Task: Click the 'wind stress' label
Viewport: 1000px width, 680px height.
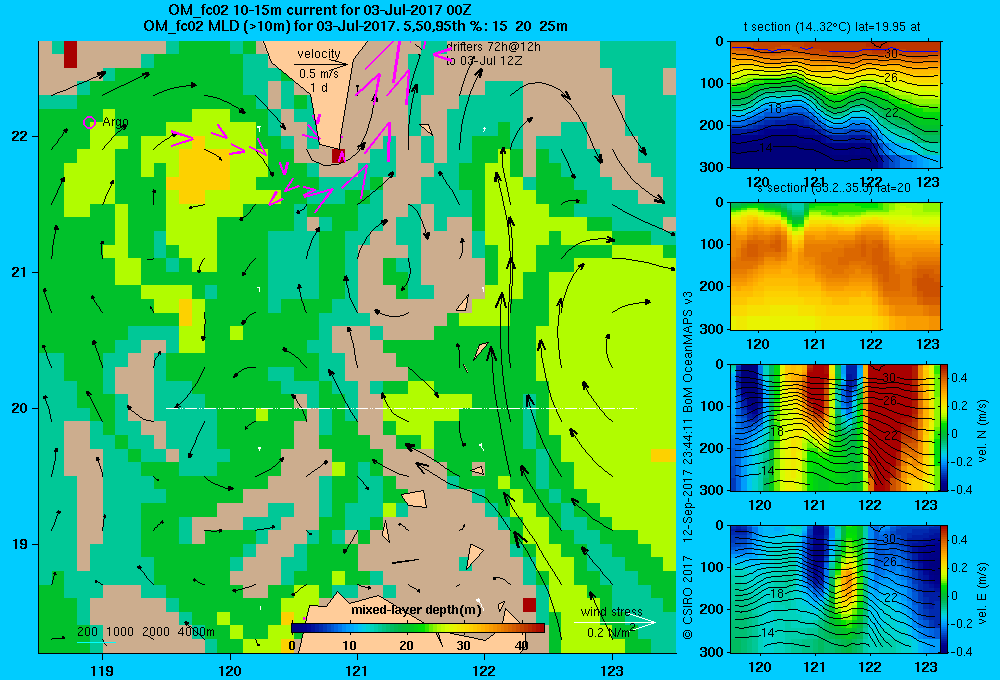Action: (612, 612)
